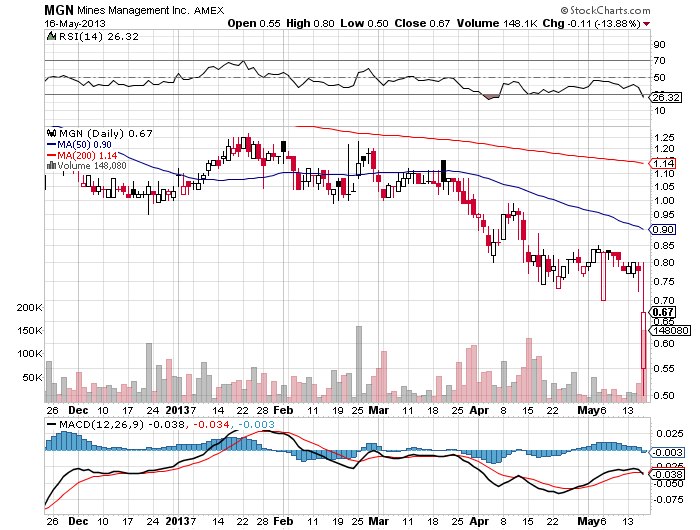Click the 'Volume 148.1K' header value
The height and width of the screenshot is (530, 700).
pyautogui.click(x=497, y=23)
